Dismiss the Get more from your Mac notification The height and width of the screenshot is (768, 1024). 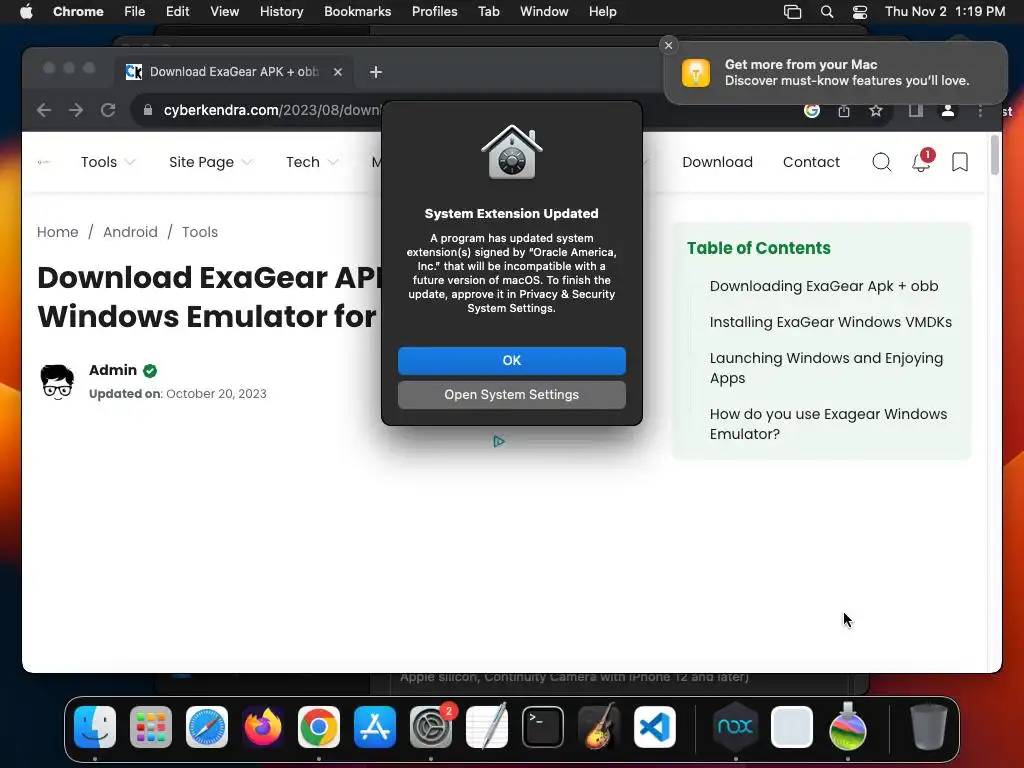click(x=668, y=45)
